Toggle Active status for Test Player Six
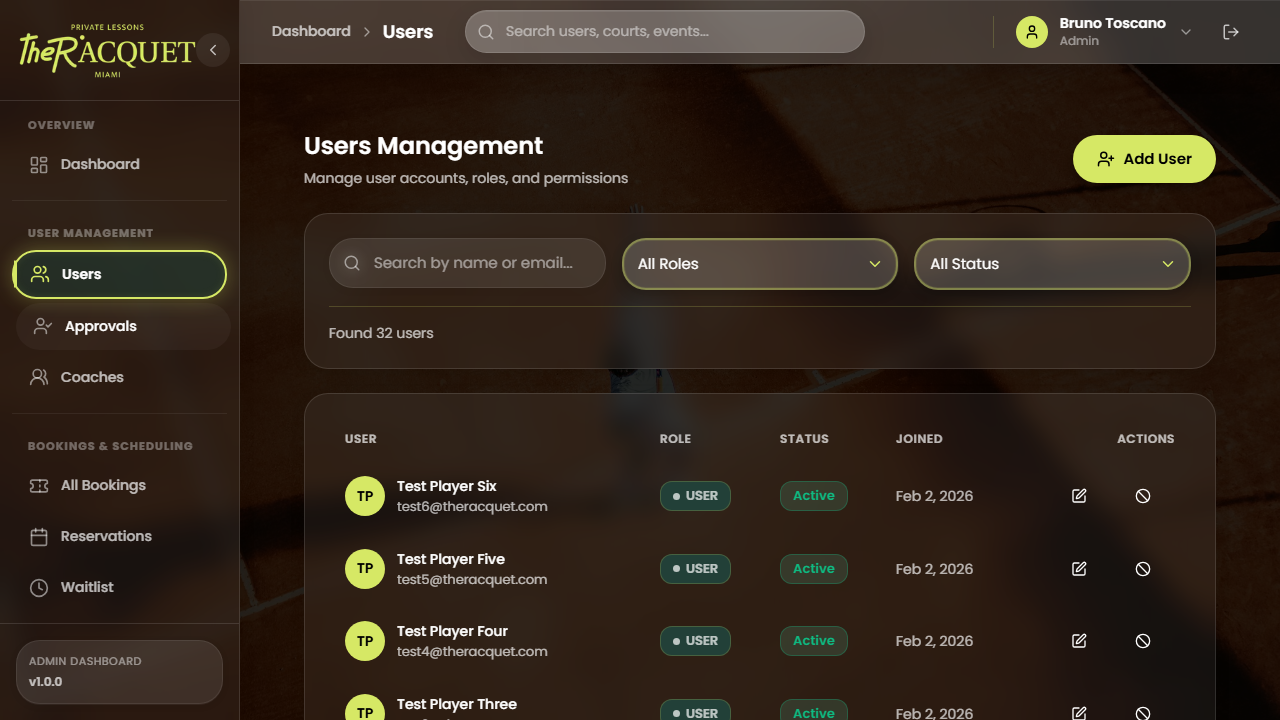Viewport: 1280px width, 720px height. tap(813, 495)
